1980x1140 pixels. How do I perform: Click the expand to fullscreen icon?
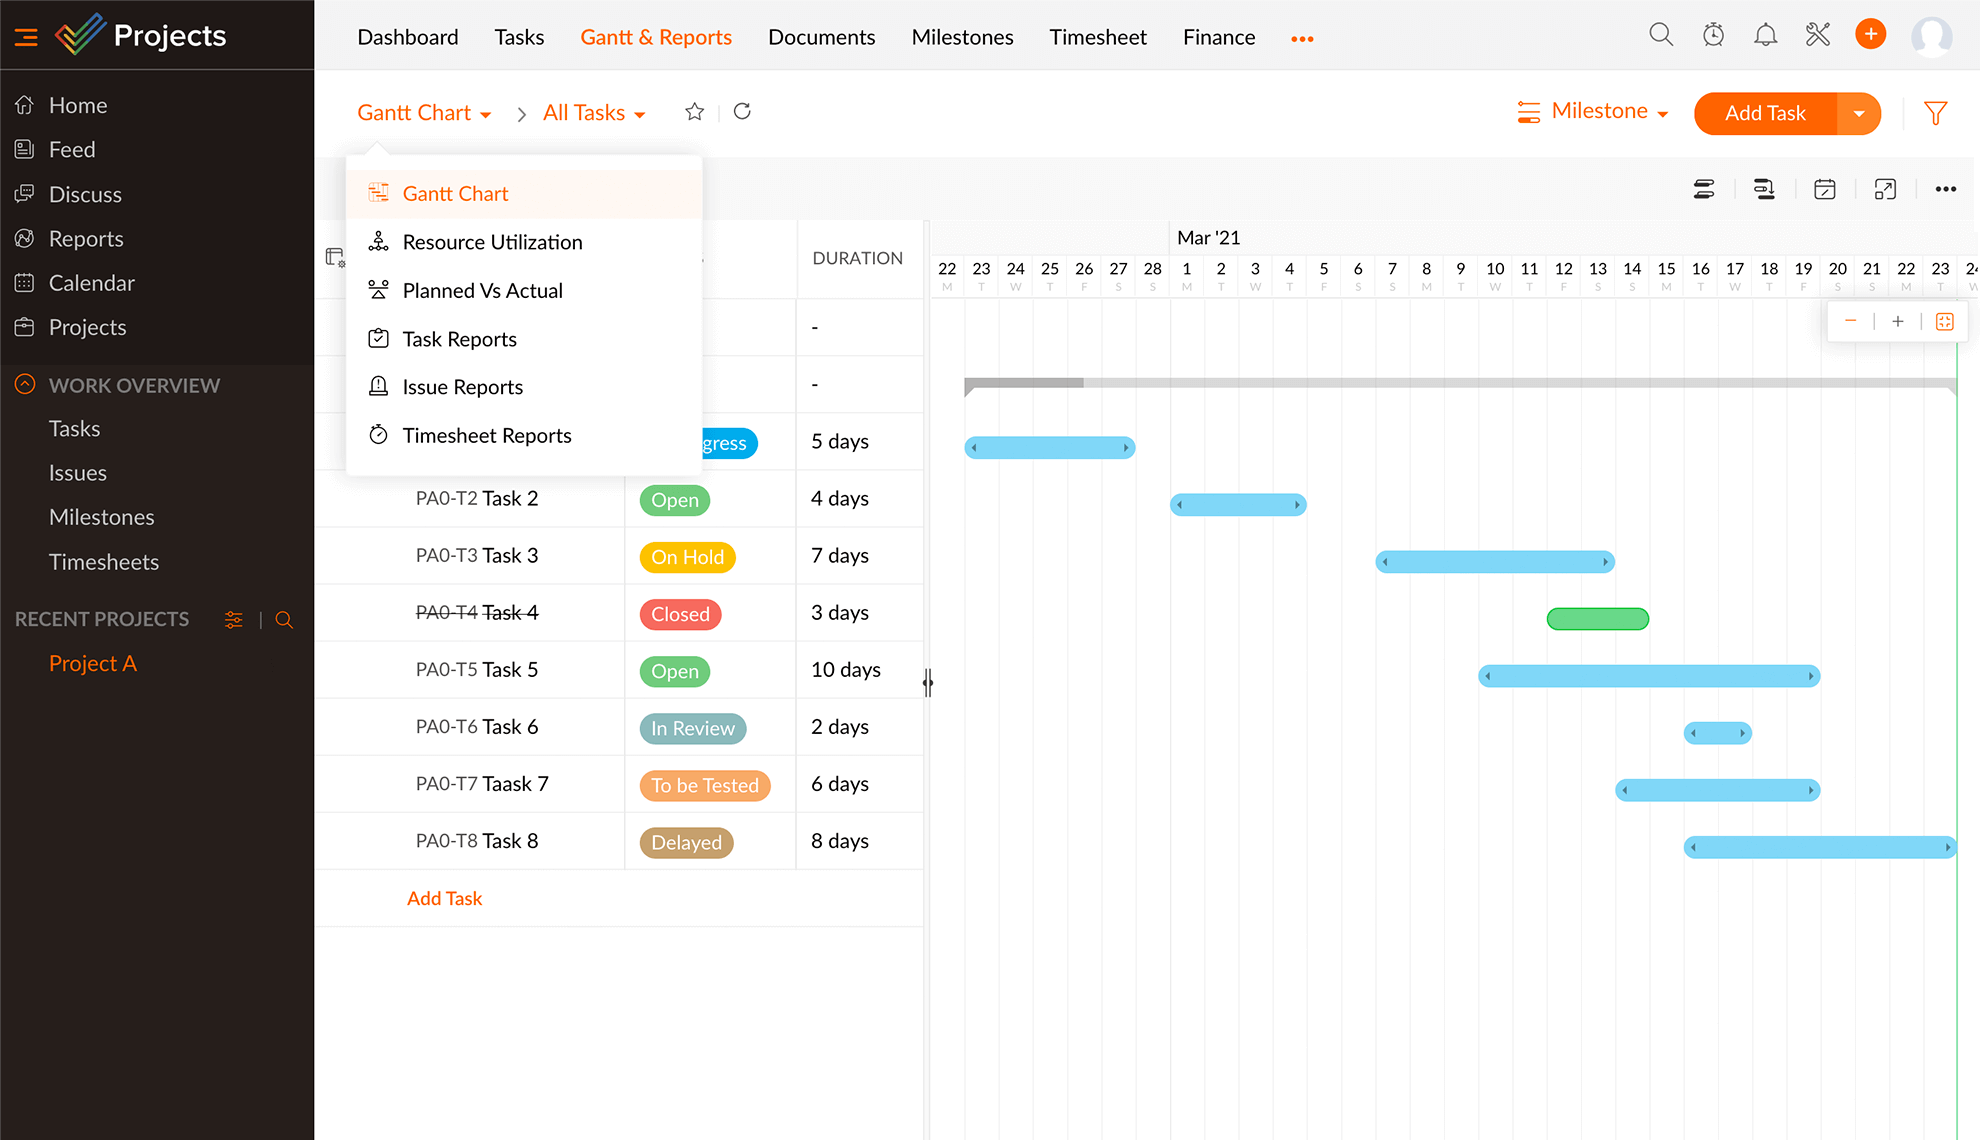1886,188
